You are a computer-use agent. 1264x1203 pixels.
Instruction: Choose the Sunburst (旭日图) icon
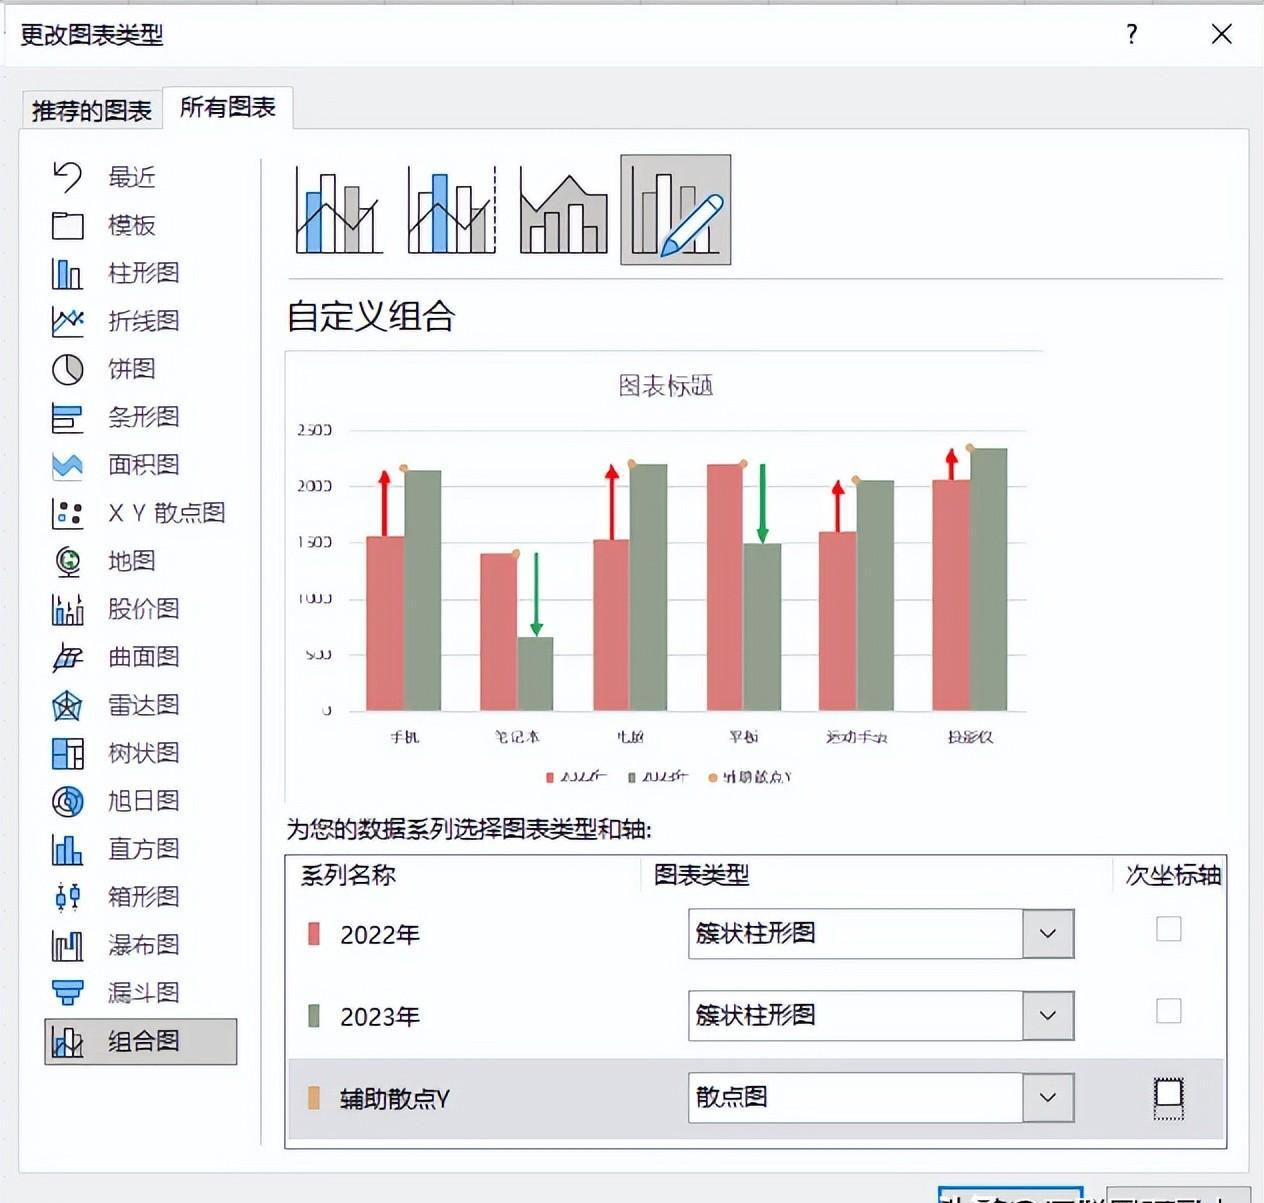click(67, 801)
